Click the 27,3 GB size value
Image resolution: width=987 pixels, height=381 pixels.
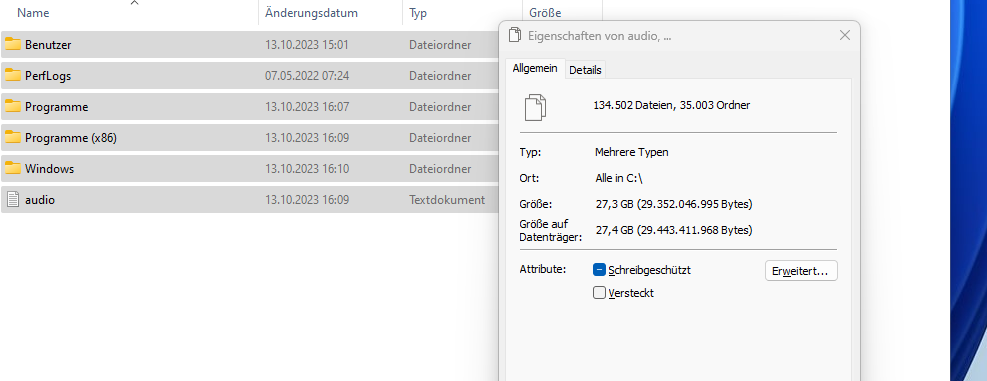coord(674,204)
